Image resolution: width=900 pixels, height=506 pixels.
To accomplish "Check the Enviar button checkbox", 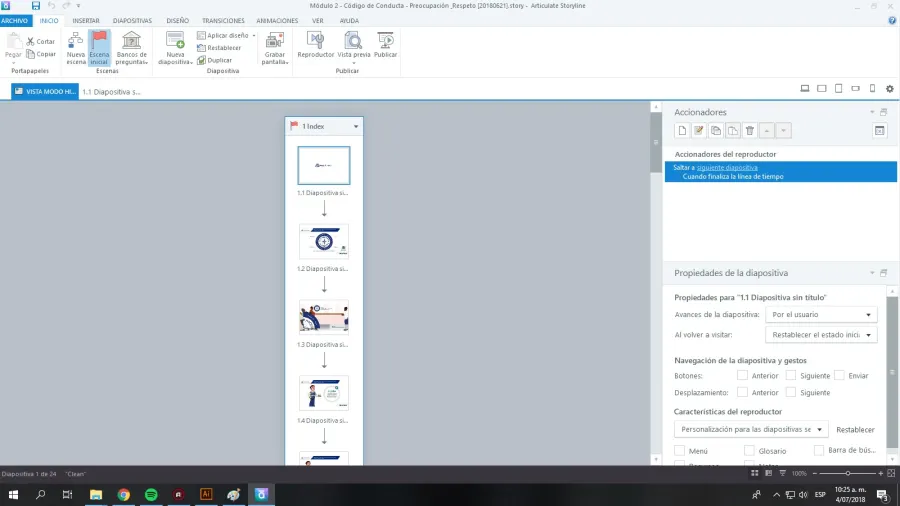I will [x=839, y=375].
